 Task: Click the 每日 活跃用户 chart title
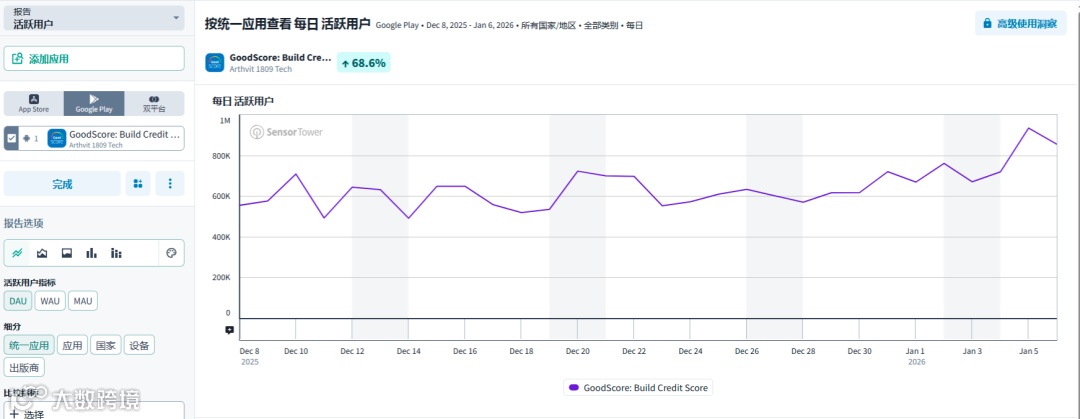click(x=244, y=101)
